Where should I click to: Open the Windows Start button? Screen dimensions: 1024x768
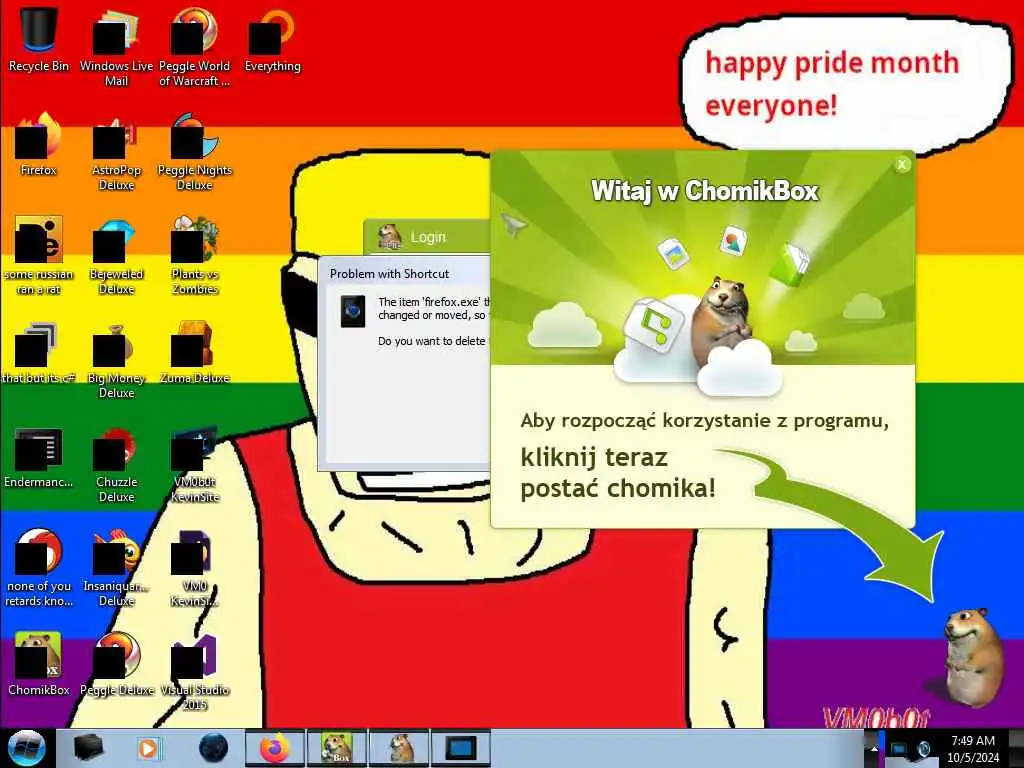coord(26,748)
